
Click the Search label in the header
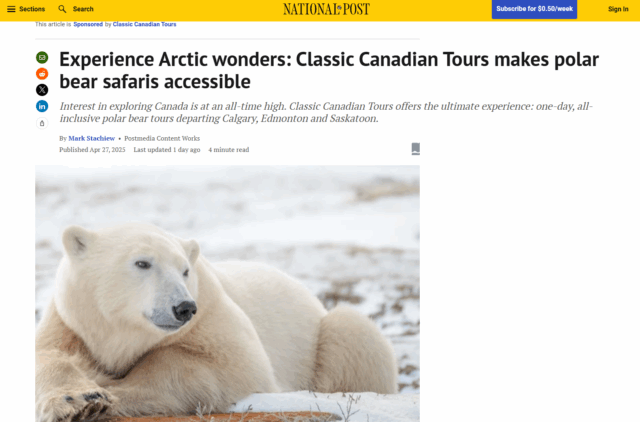click(x=83, y=9)
